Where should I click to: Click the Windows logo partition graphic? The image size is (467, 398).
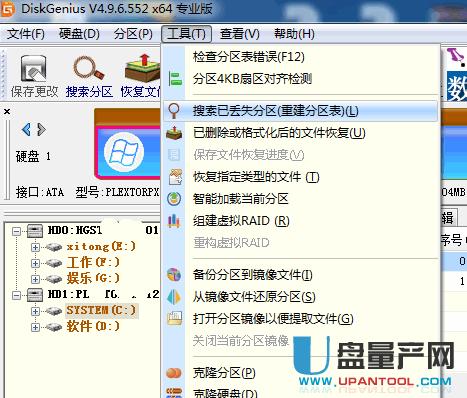point(124,152)
